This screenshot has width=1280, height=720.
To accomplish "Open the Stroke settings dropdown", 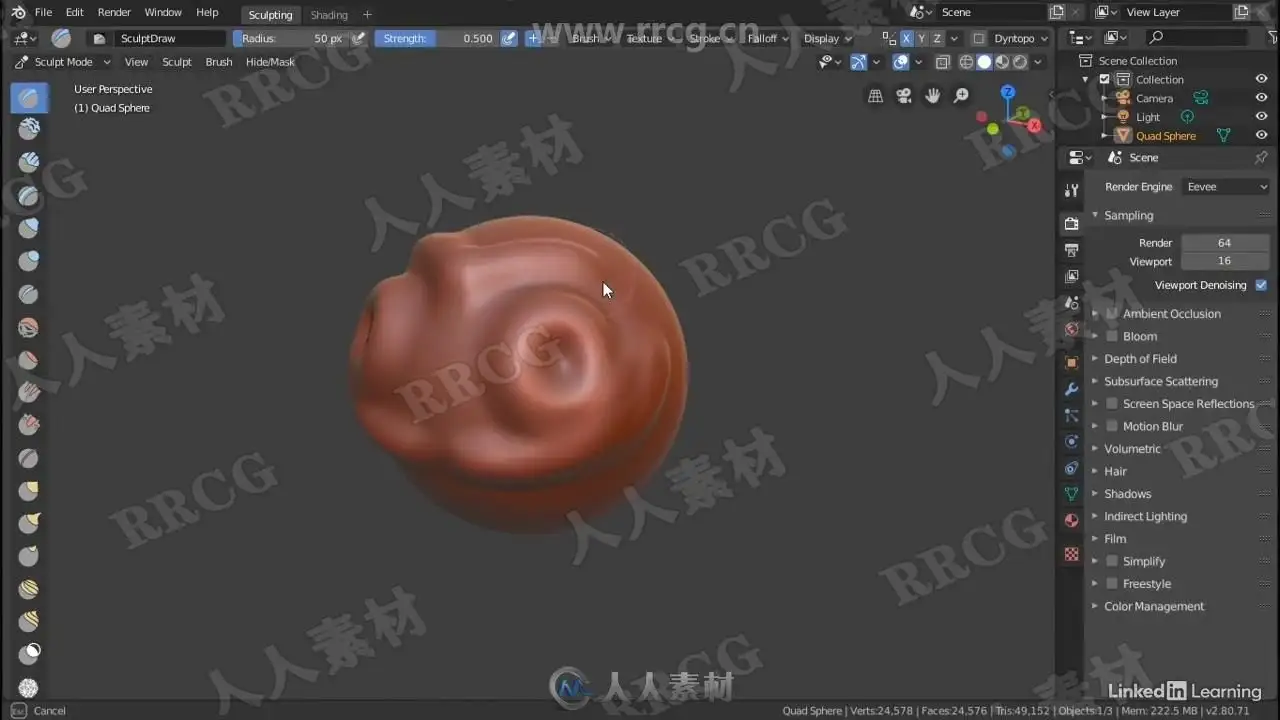I will point(711,38).
